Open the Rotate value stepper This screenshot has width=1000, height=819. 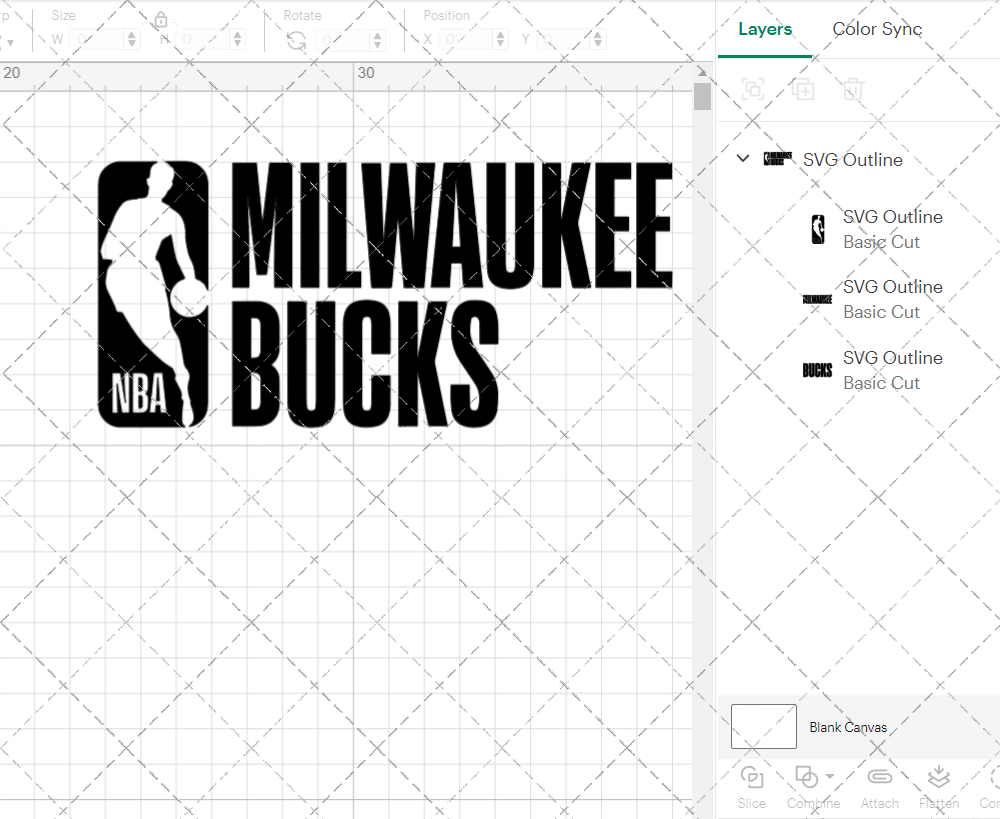coord(376,39)
